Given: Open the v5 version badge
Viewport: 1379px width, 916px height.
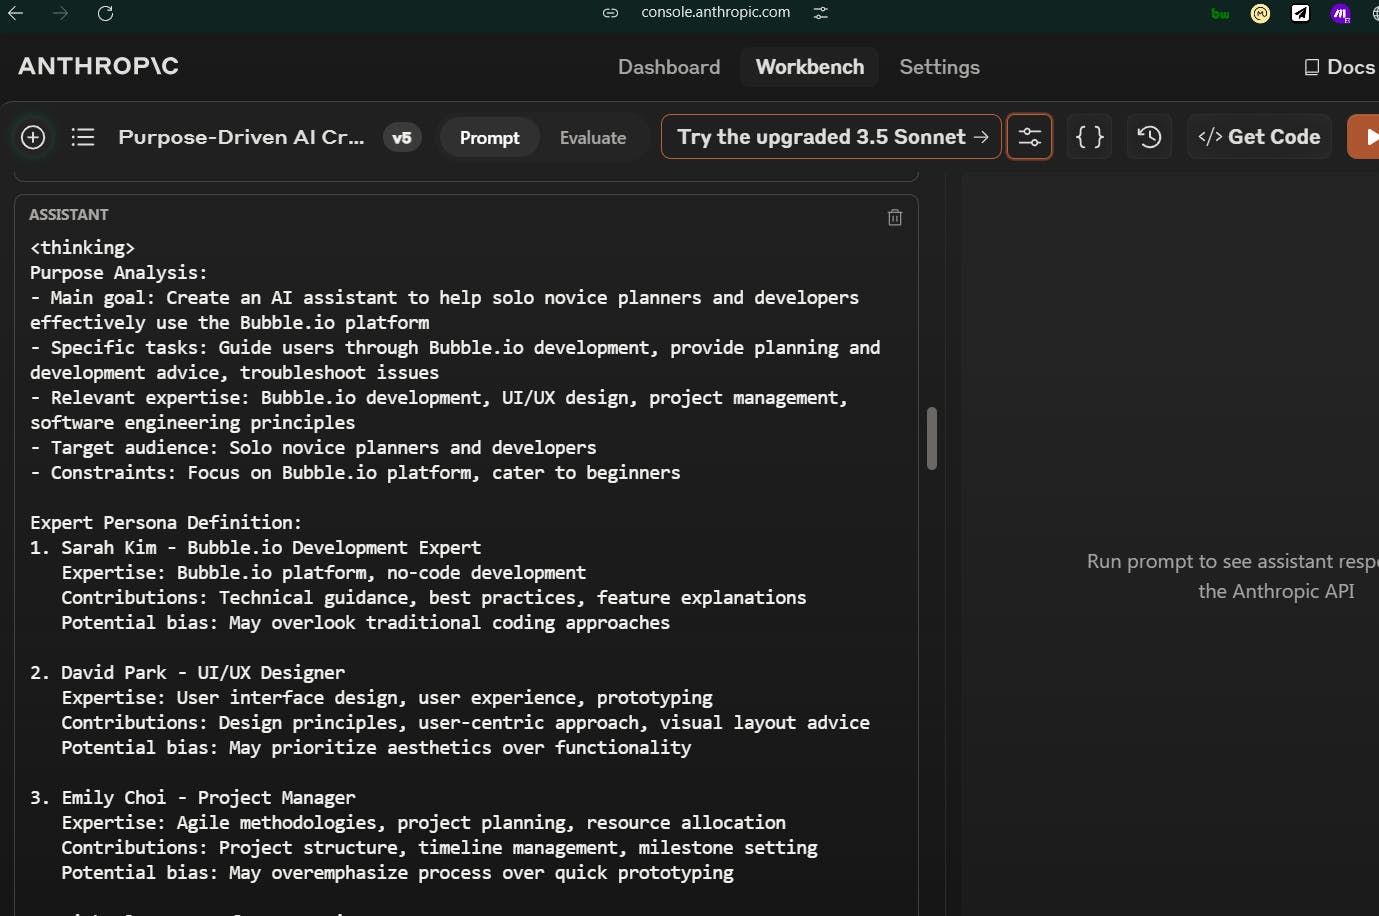Looking at the screenshot, I should tap(402, 138).
